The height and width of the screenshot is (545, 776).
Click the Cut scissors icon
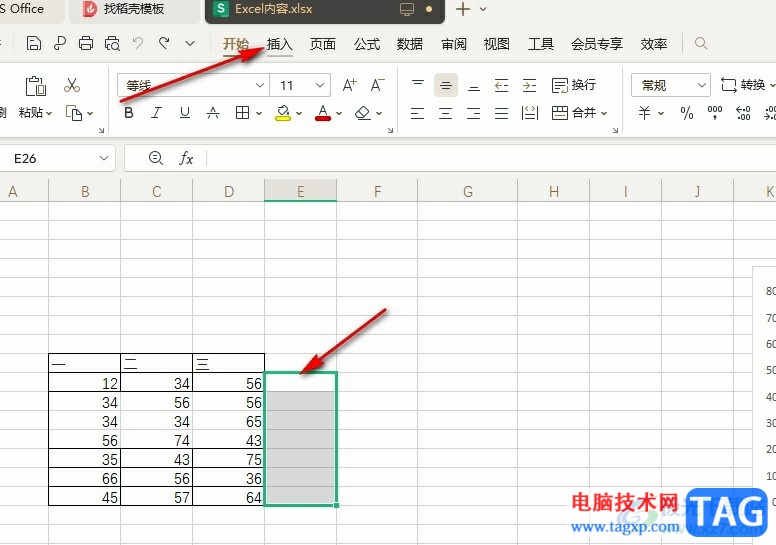[72, 85]
